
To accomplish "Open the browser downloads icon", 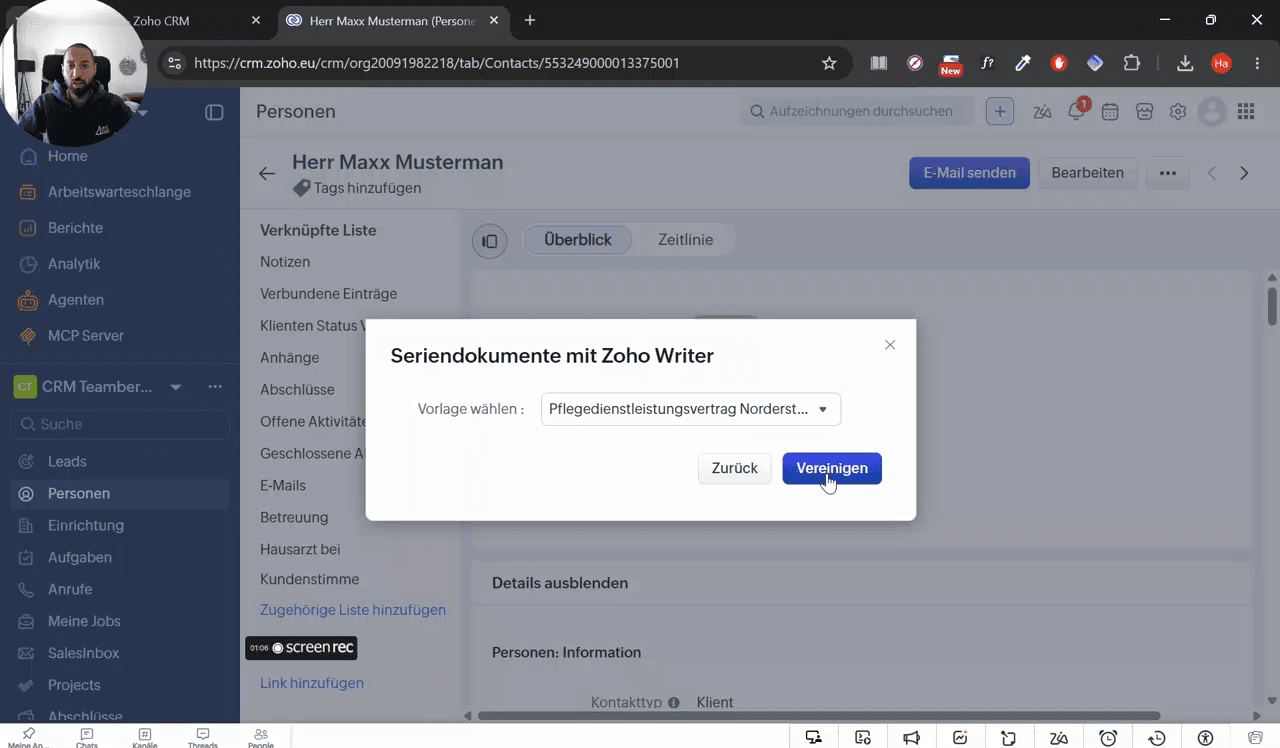I will point(1185,63).
